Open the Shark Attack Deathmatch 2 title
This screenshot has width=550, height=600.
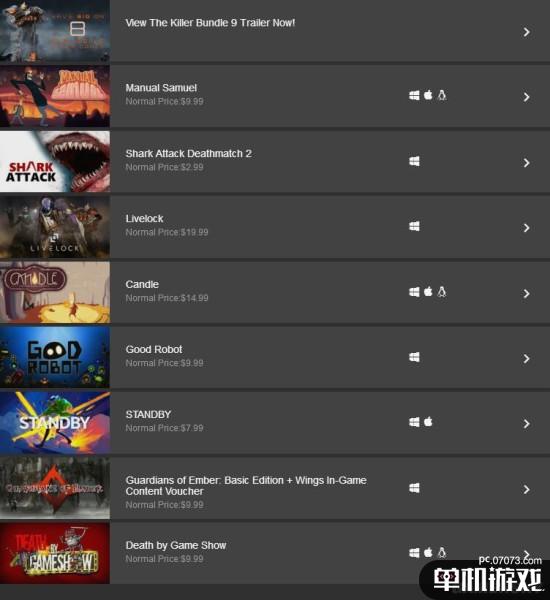pyautogui.click(x=188, y=153)
